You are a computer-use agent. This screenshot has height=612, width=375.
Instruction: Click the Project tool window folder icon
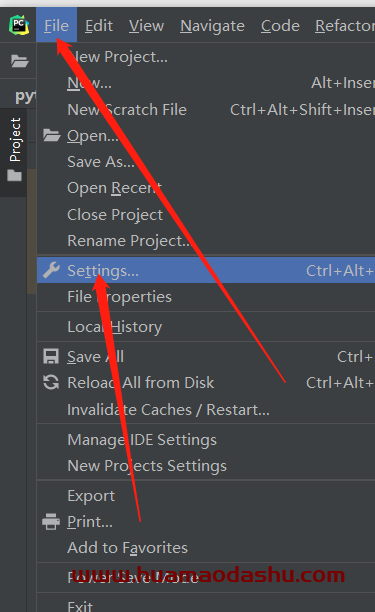pyautogui.click(x=14, y=175)
